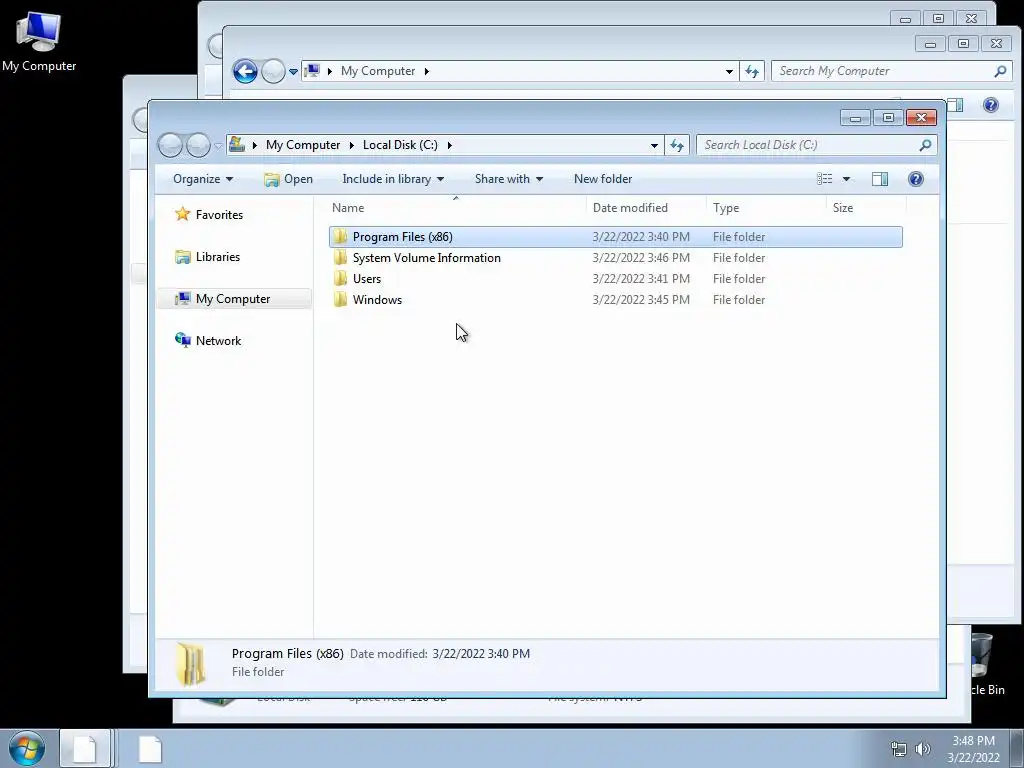Open the Include in library menu
1024x768 pixels.
click(392, 179)
